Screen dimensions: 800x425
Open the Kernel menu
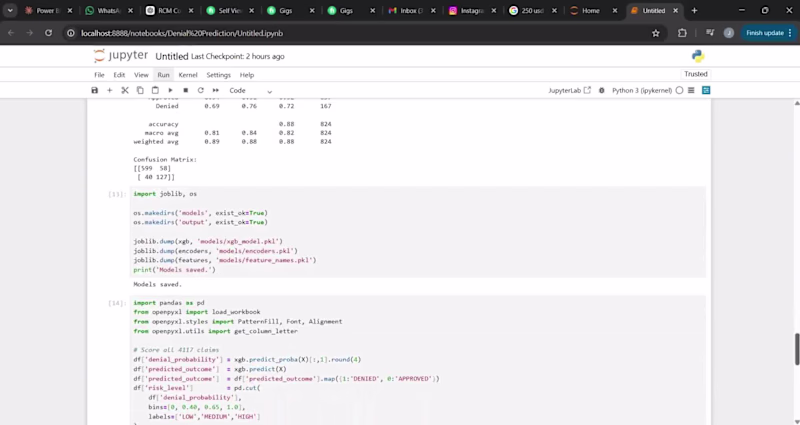coord(187,75)
